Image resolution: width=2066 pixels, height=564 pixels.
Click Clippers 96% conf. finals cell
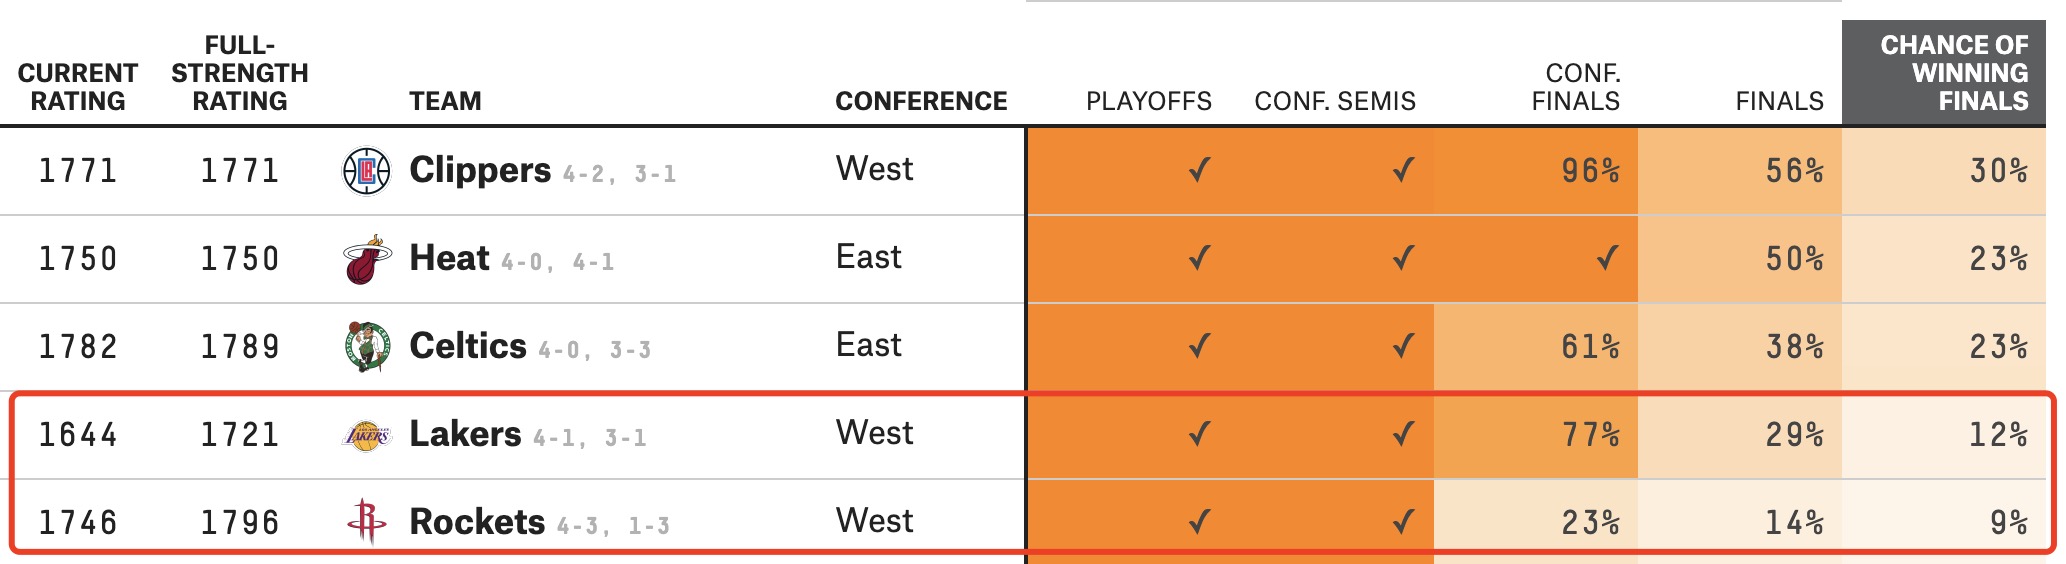[x=1536, y=171]
